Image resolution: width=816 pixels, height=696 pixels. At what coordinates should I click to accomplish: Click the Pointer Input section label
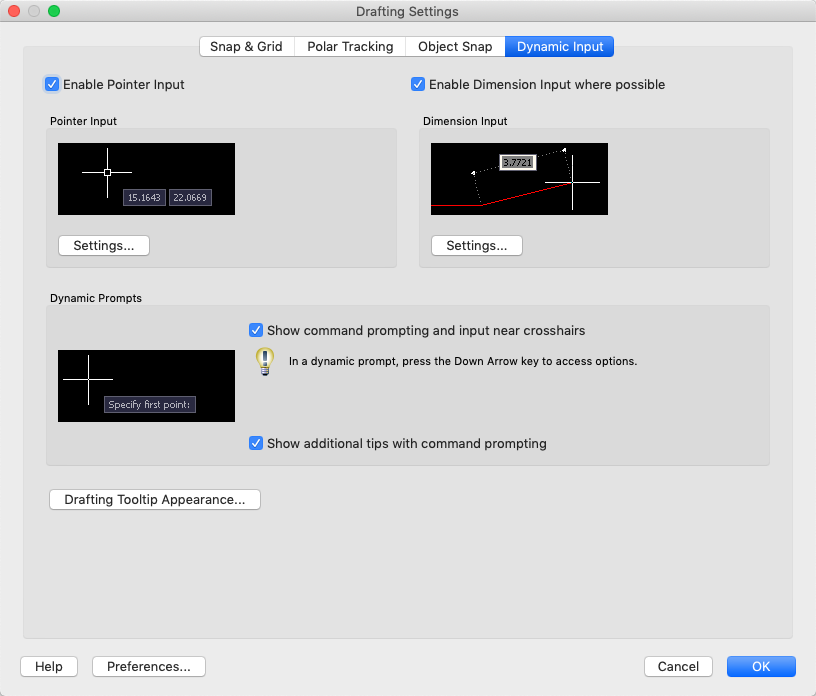click(83, 121)
